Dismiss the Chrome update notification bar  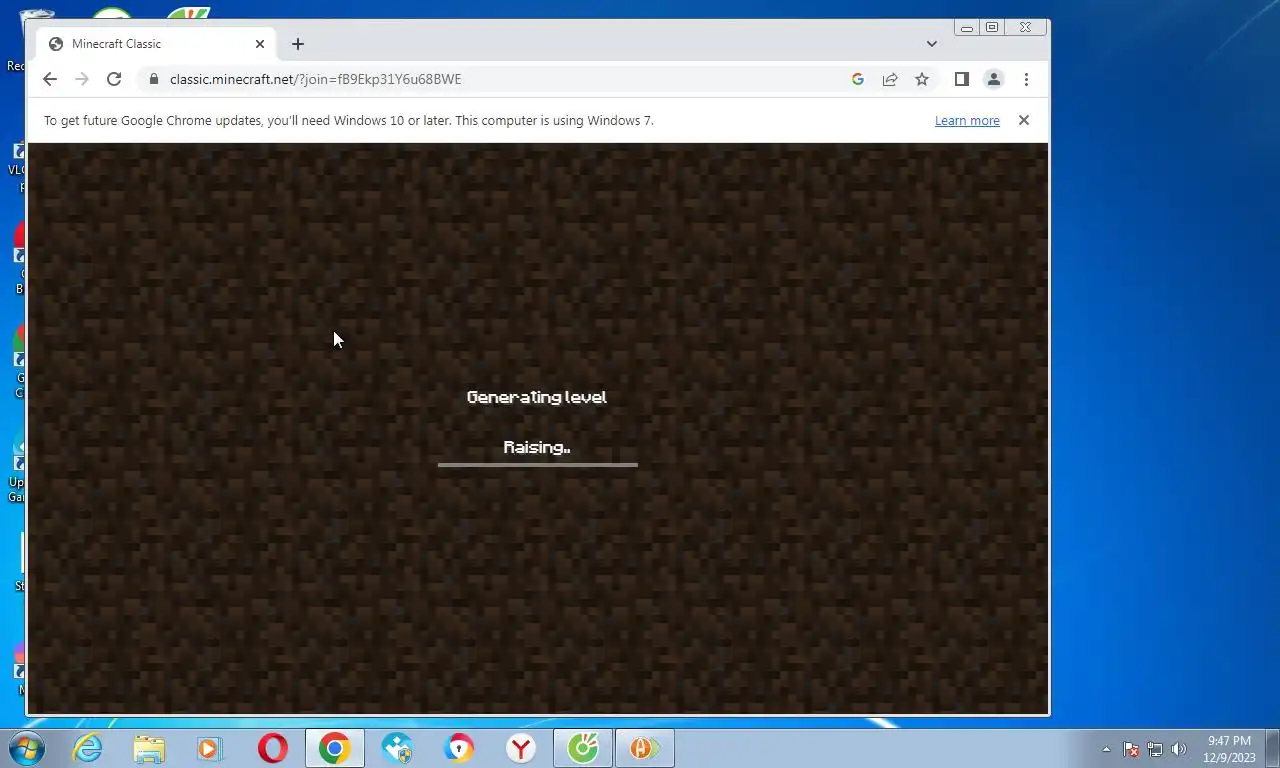[1024, 120]
